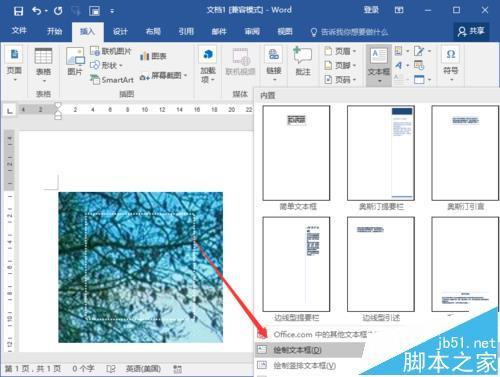Open the 审阅 tab
The height and width of the screenshot is (377, 500).
252,31
